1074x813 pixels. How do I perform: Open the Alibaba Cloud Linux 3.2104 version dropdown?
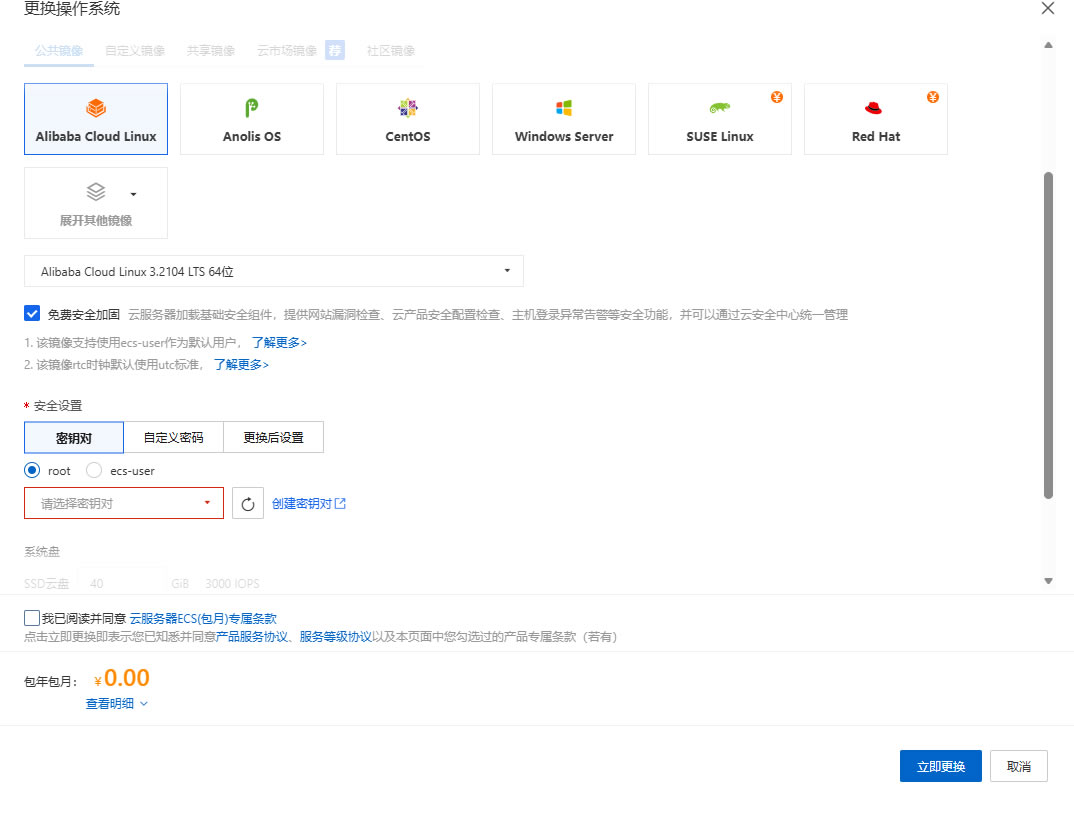pyautogui.click(x=274, y=271)
